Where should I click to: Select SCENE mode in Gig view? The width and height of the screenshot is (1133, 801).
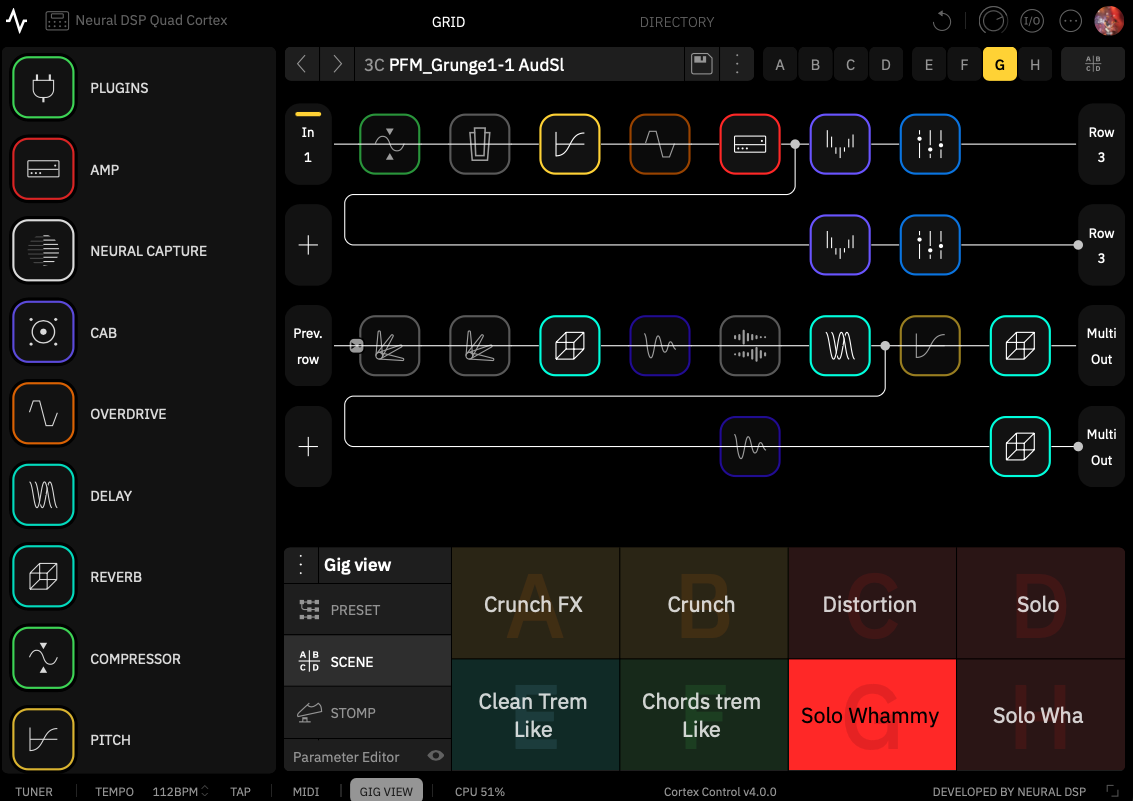pos(367,661)
